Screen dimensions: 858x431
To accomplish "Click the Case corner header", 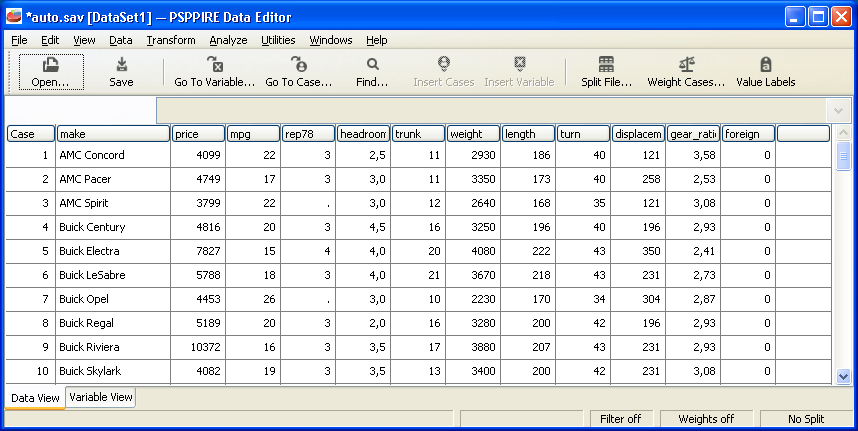I will click(31, 134).
